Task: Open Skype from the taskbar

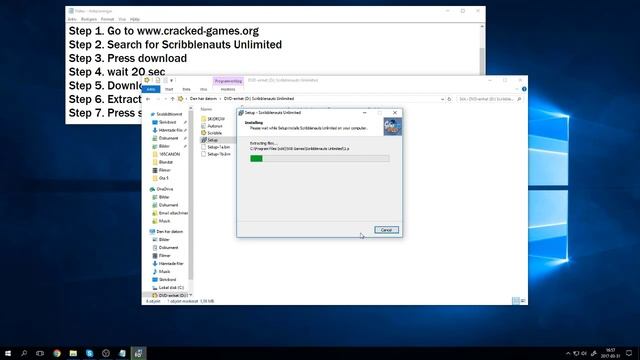Action: [x=89, y=353]
